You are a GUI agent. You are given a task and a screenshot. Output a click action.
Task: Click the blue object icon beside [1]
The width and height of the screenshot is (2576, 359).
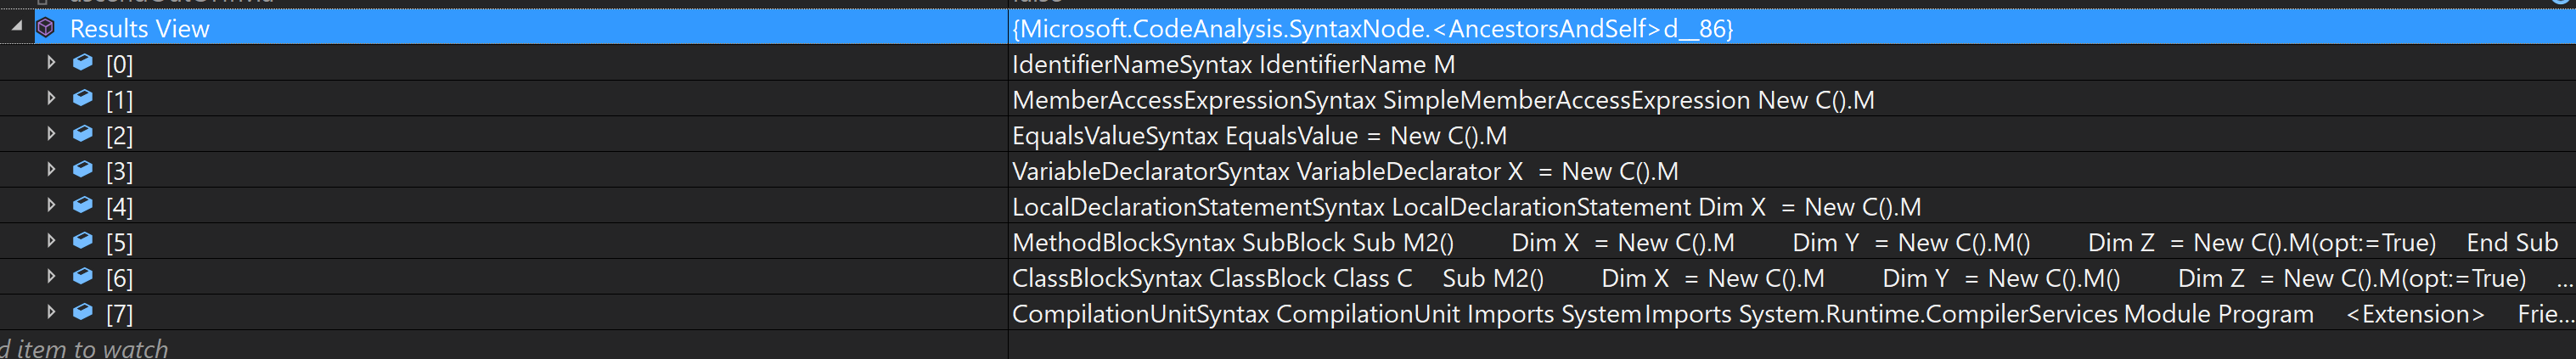(83, 99)
